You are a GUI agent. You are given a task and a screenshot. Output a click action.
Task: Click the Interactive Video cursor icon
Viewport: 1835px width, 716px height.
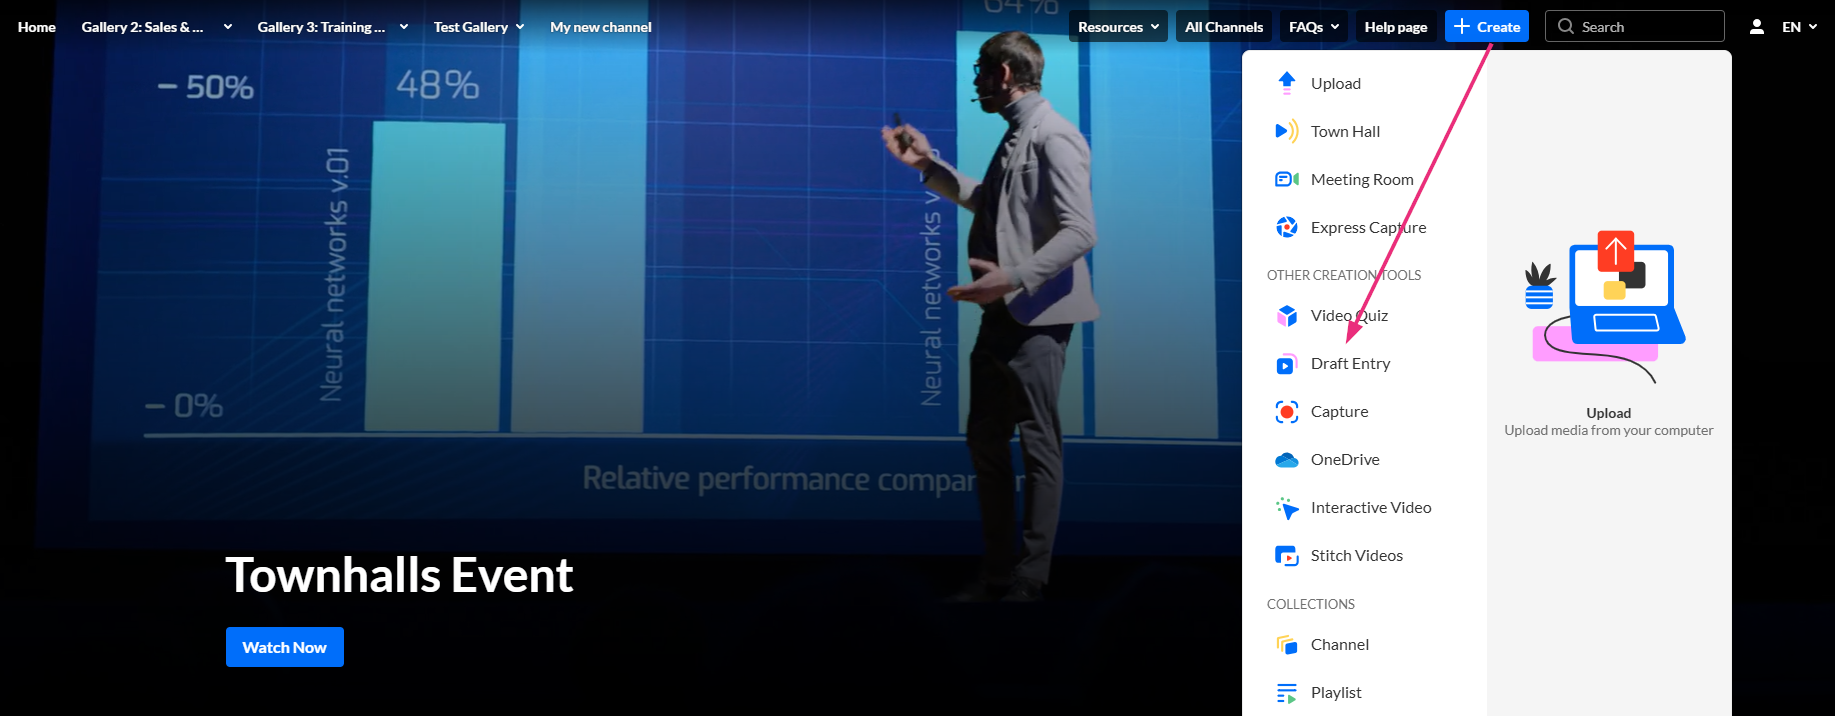click(1286, 508)
